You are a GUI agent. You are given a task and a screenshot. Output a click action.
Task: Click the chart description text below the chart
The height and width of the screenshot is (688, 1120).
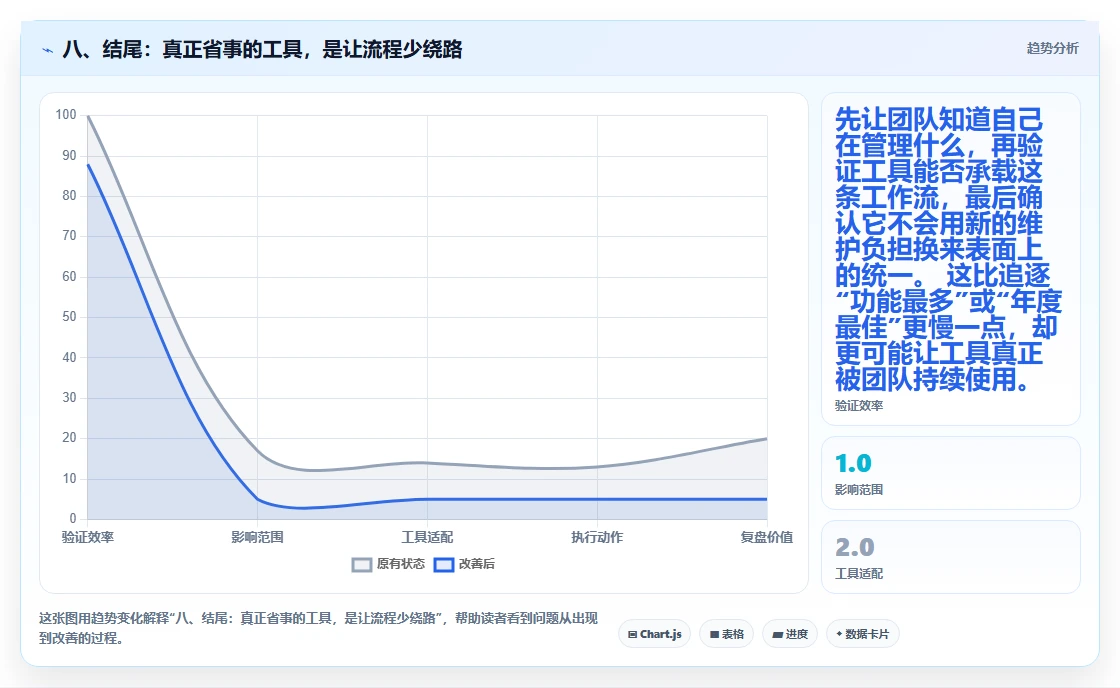point(318,628)
